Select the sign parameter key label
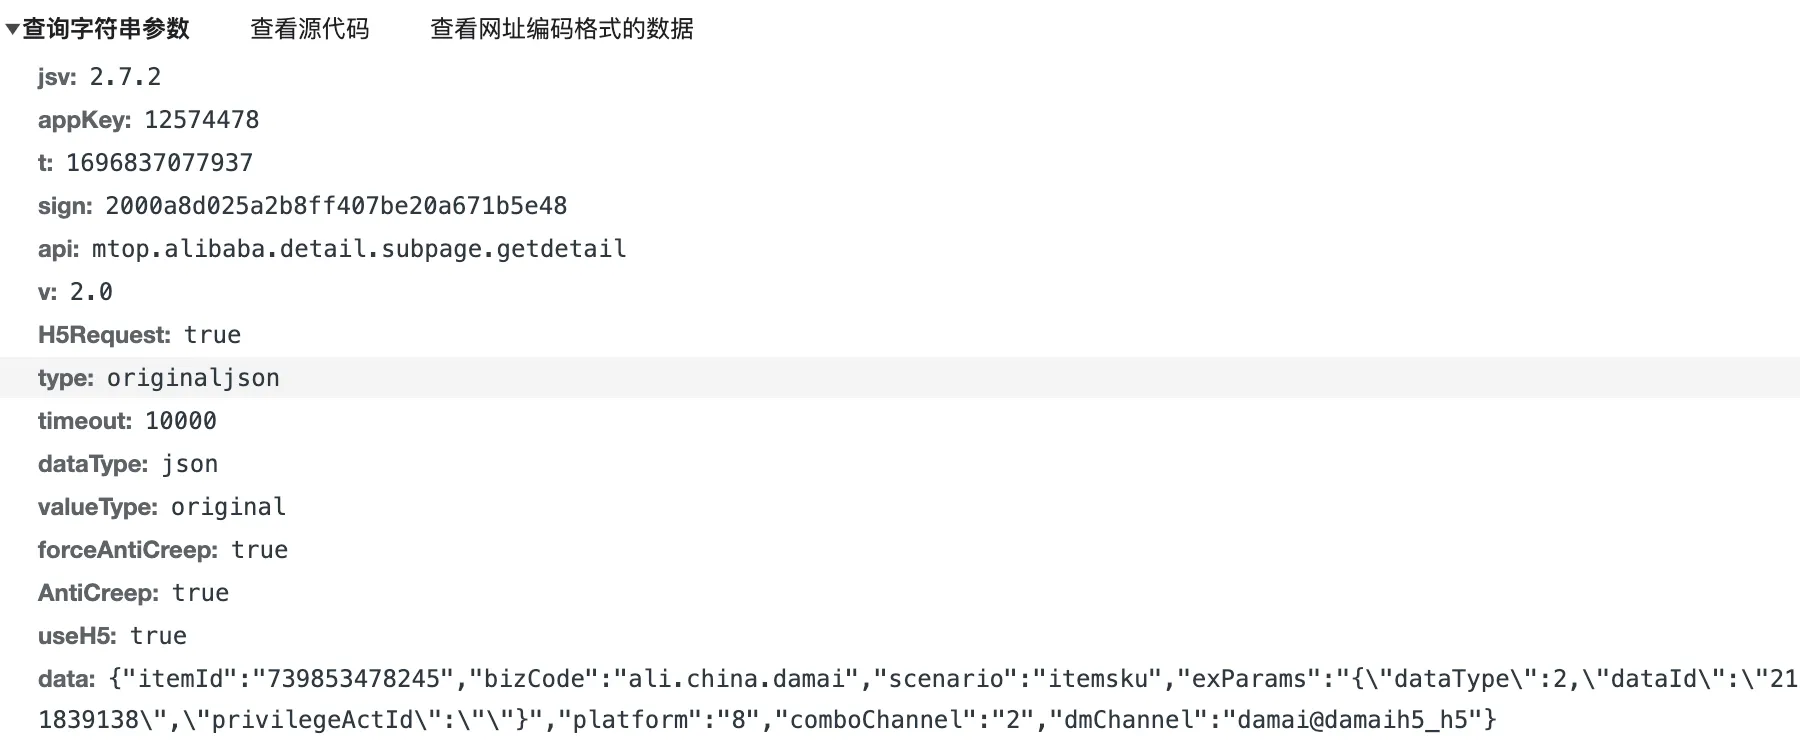The image size is (1800, 744). pyautogui.click(x=64, y=206)
